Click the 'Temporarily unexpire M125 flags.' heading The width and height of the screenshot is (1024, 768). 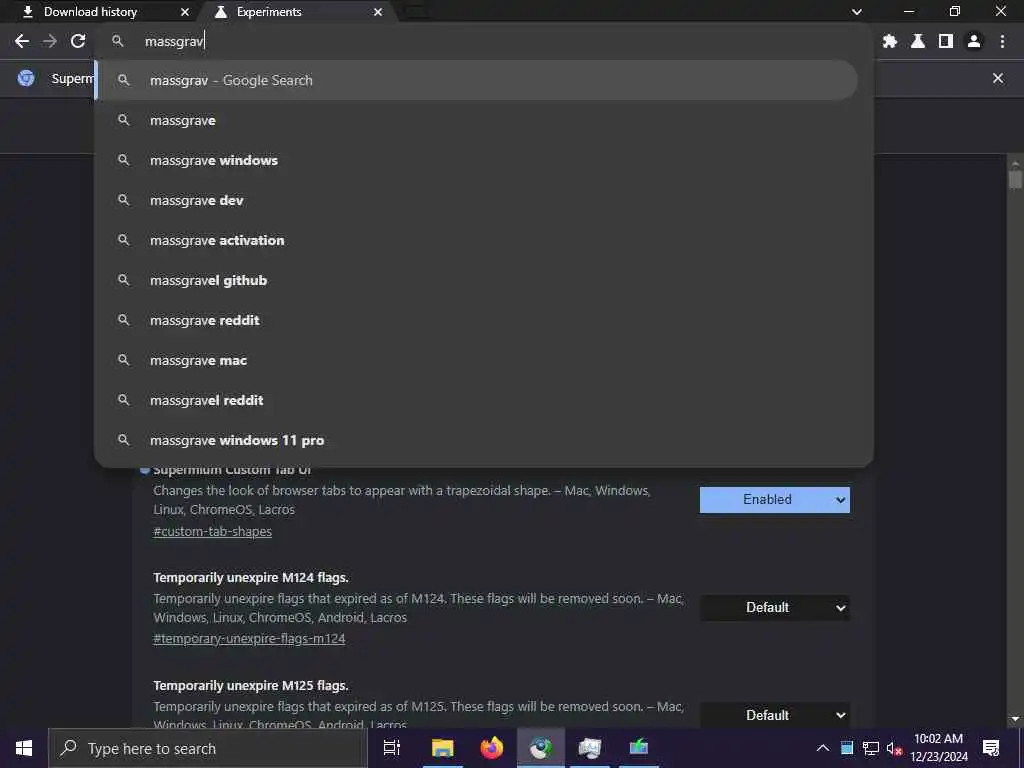pos(251,685)
